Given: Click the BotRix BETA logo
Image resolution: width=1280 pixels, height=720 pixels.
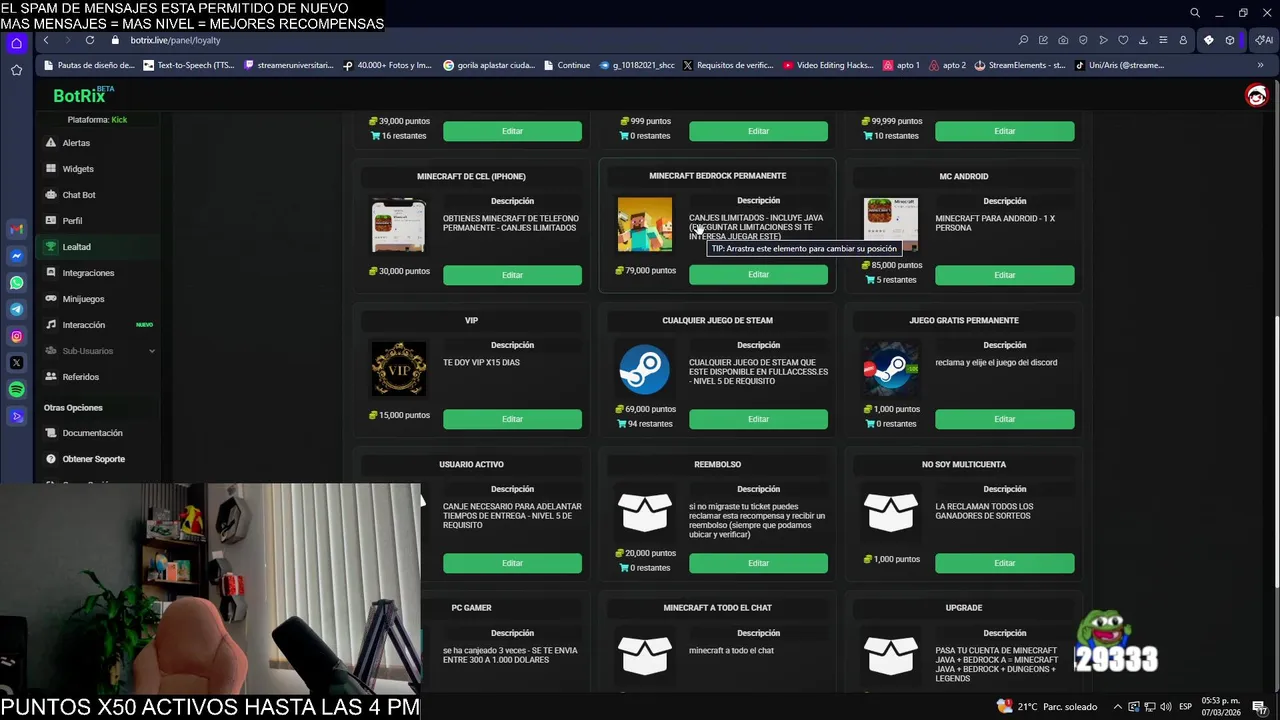Looking at the screenshot, I should (x=84, y=95).
